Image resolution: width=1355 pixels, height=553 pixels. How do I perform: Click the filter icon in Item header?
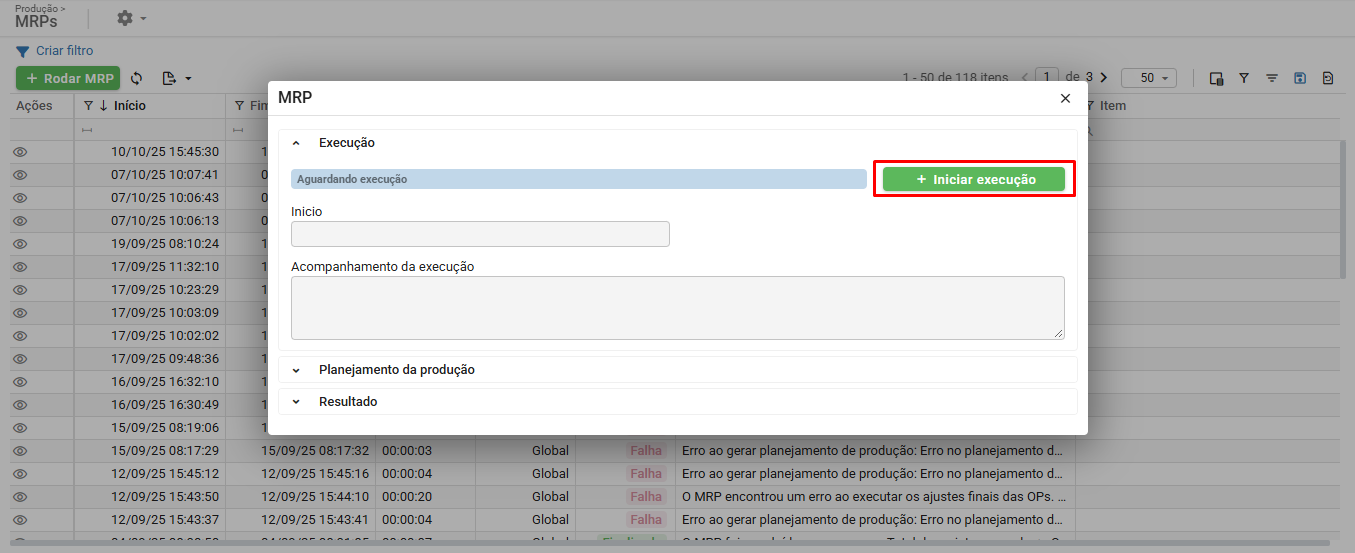[1091, 106]
